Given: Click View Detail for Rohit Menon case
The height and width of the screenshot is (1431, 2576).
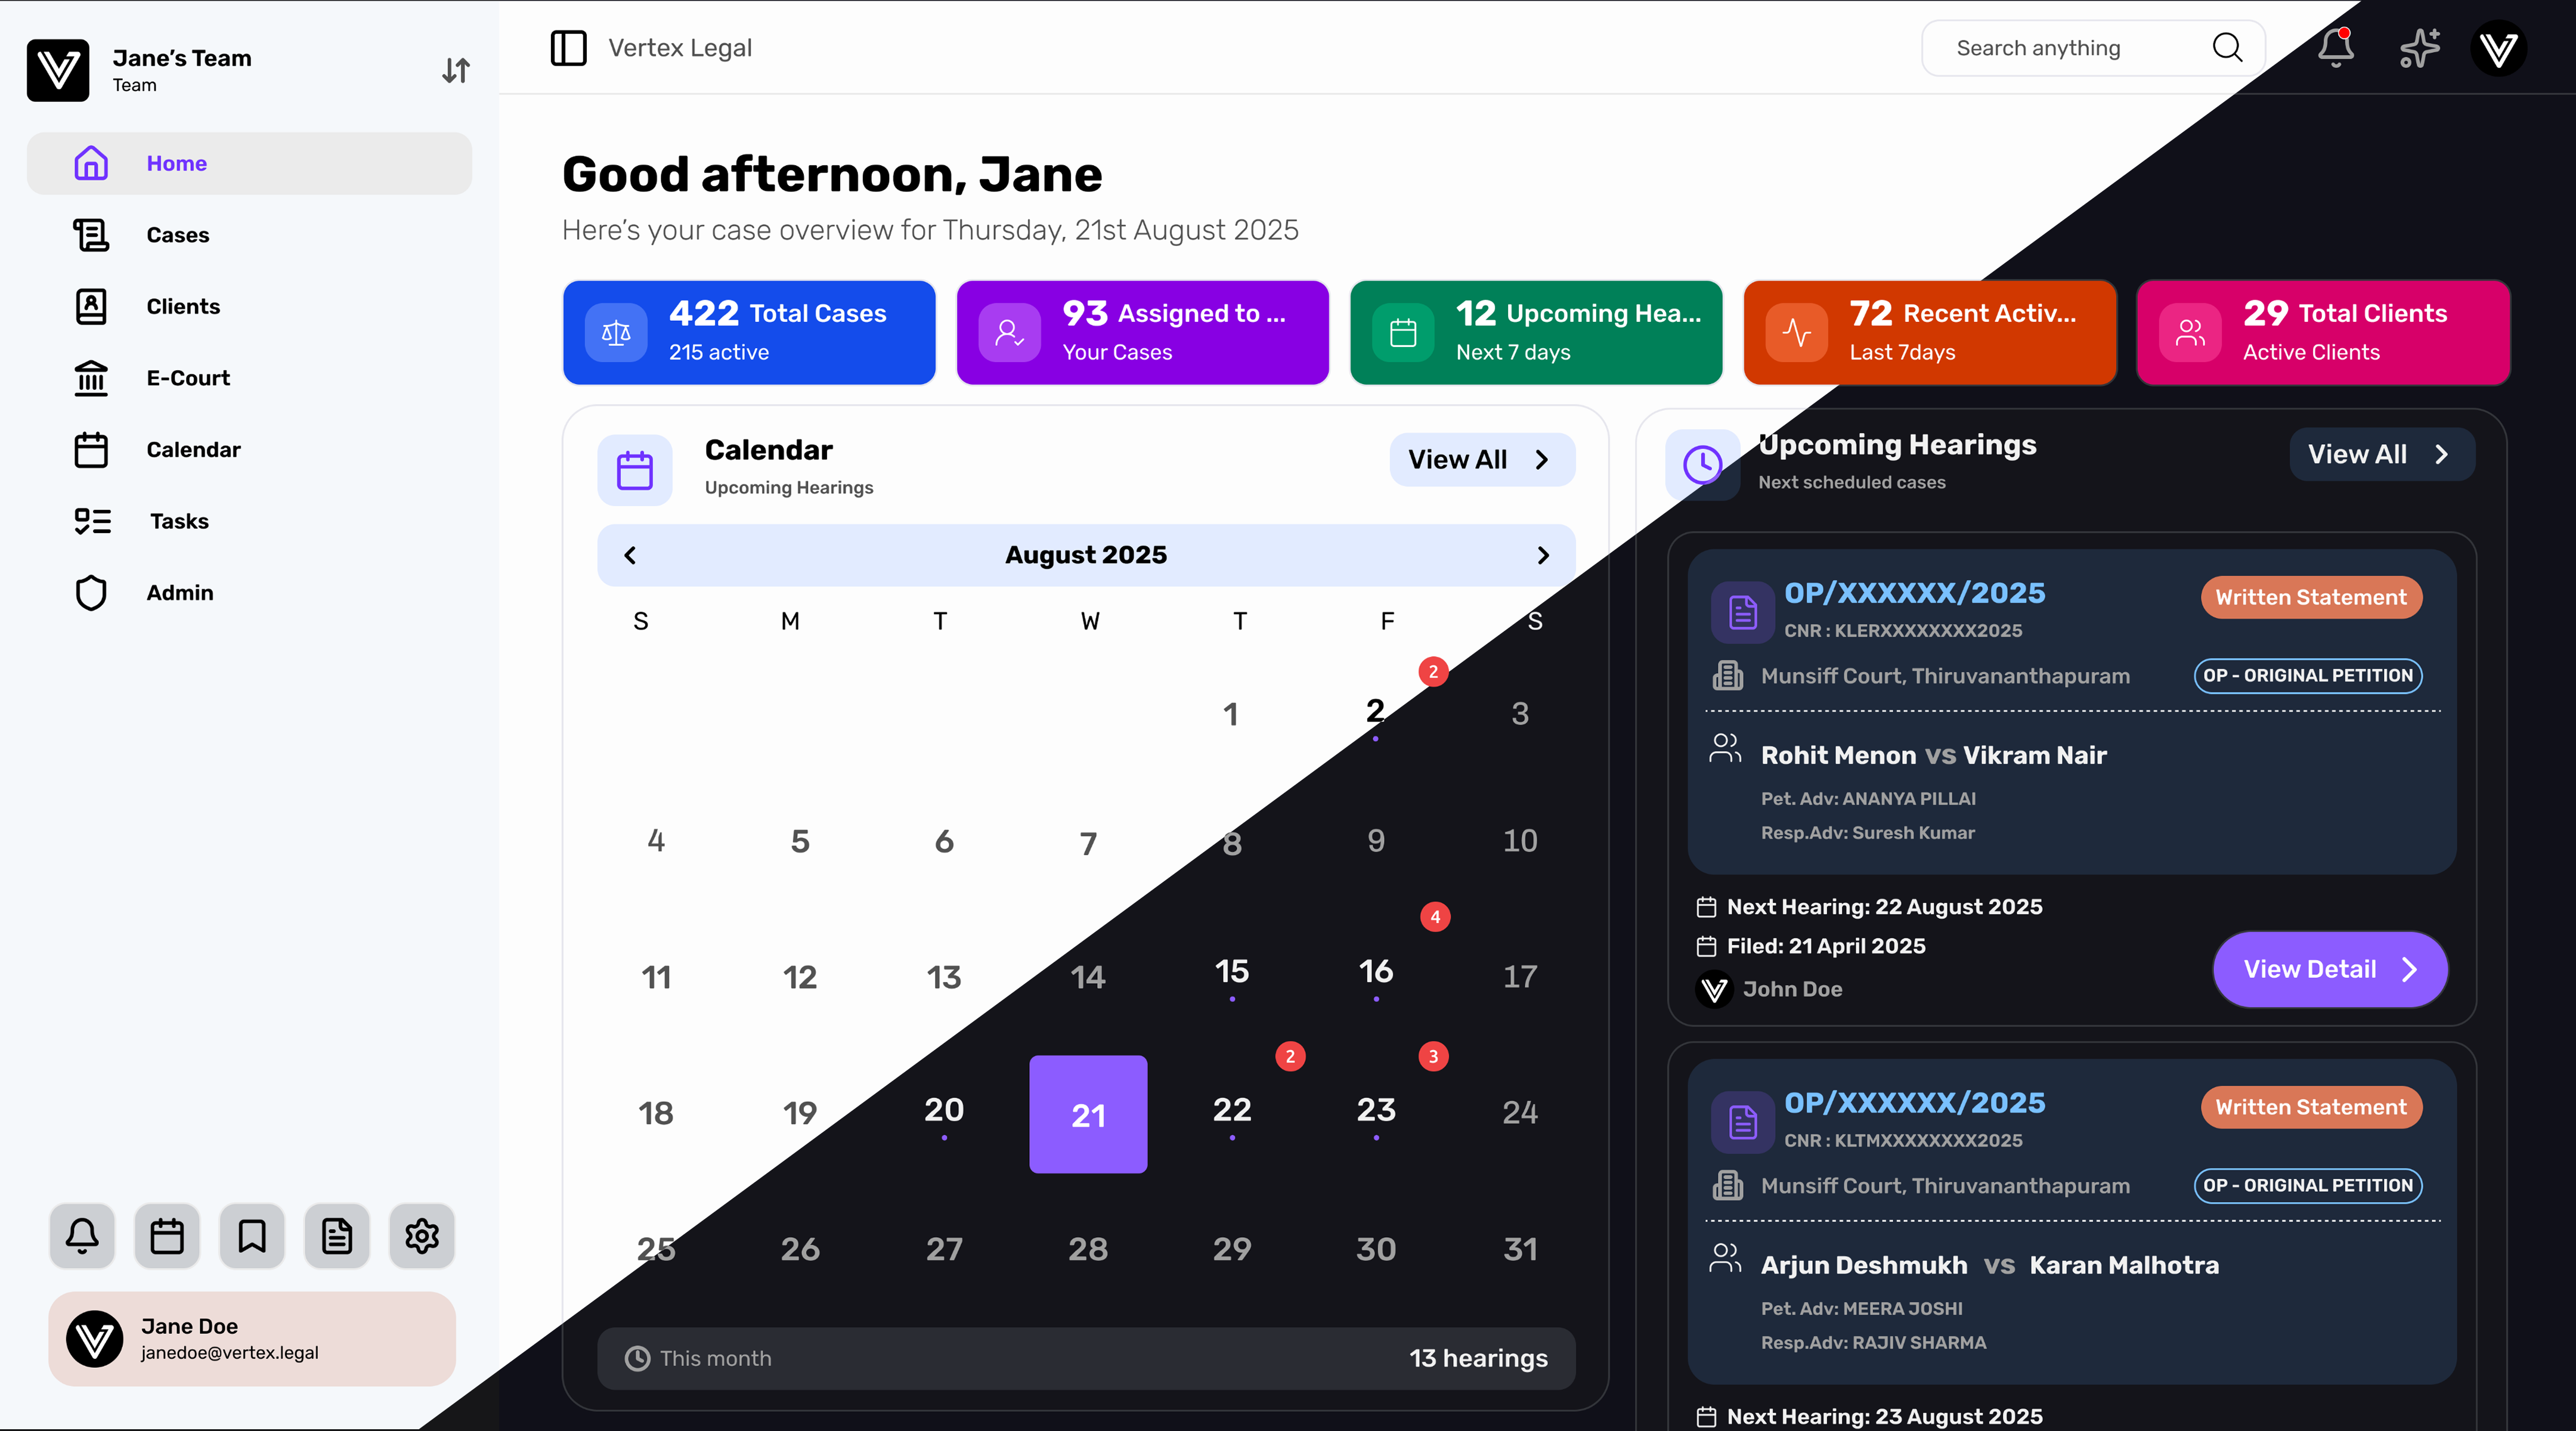Looking at the screenshot, I should [2329, 969].
